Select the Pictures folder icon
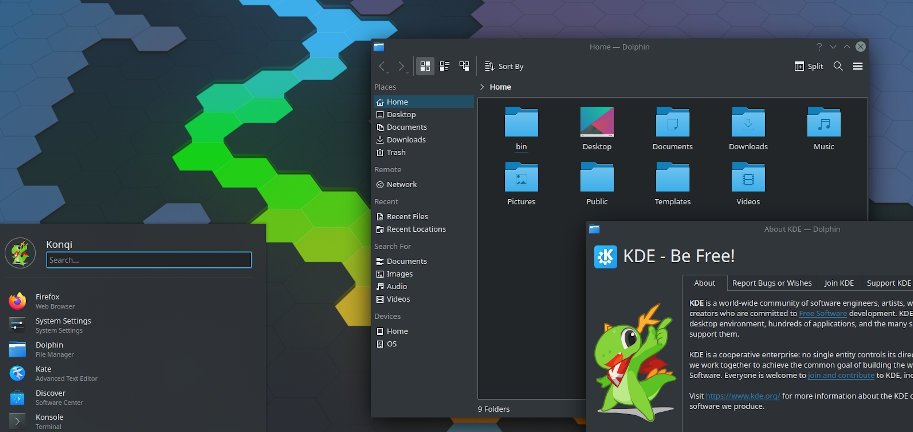The height and width of the screenshot is (432, 913). 521,177
